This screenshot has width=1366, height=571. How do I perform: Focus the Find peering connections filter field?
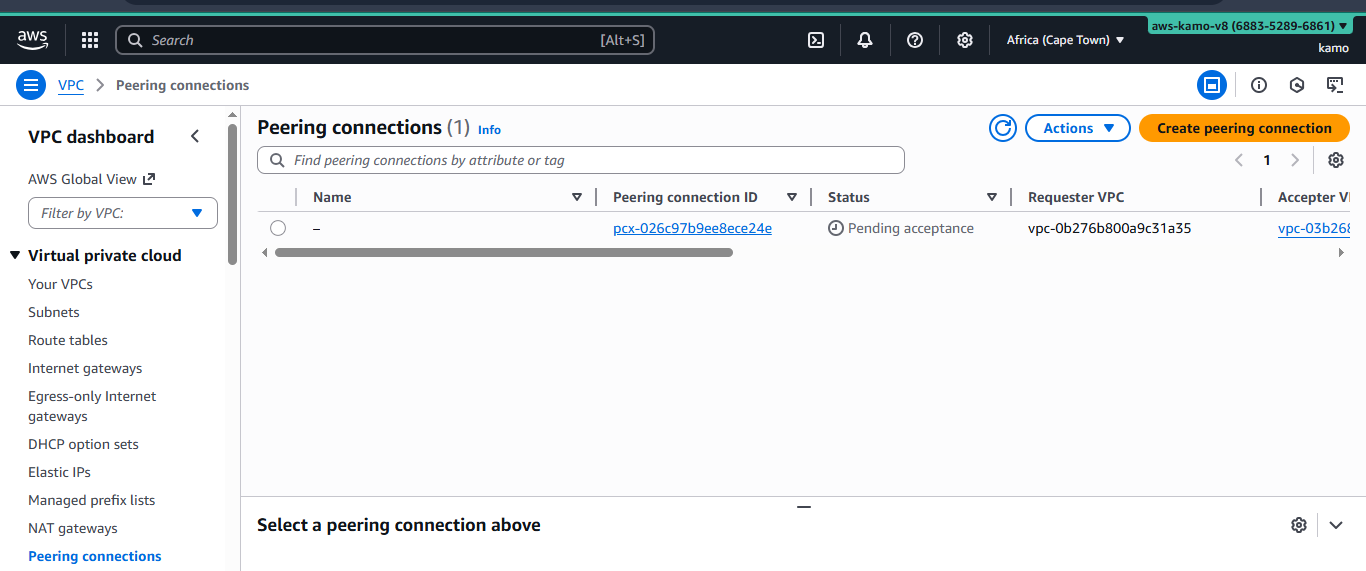point(581,160)
